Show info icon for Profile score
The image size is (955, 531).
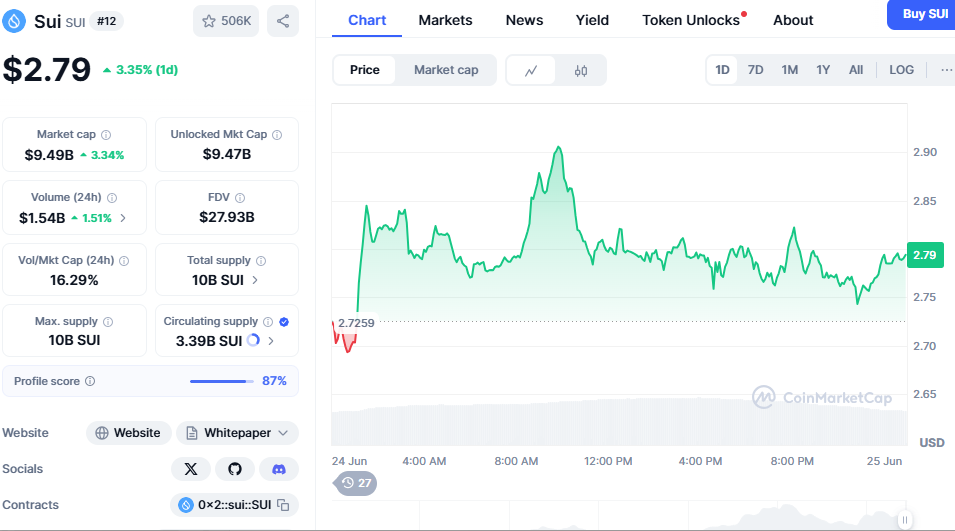point(90,381)
